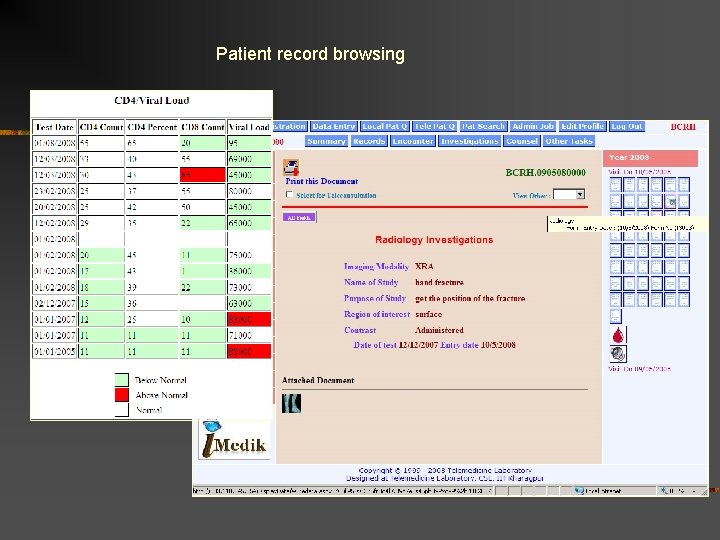Click the red CD8 count cell valued 65

coord(202,175)
